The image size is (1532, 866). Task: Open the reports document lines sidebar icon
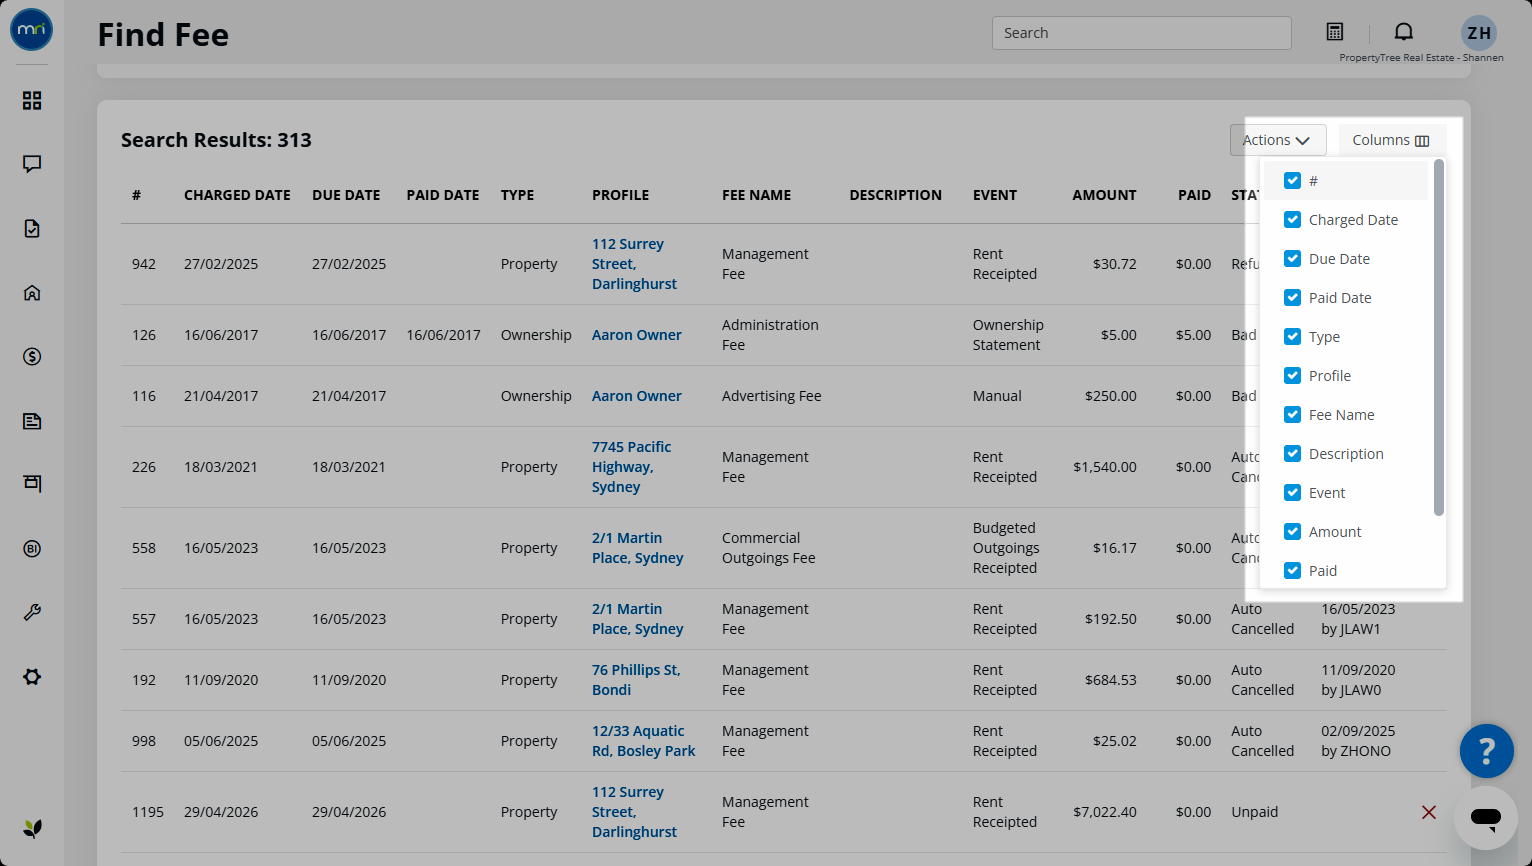tap(32, 421)
